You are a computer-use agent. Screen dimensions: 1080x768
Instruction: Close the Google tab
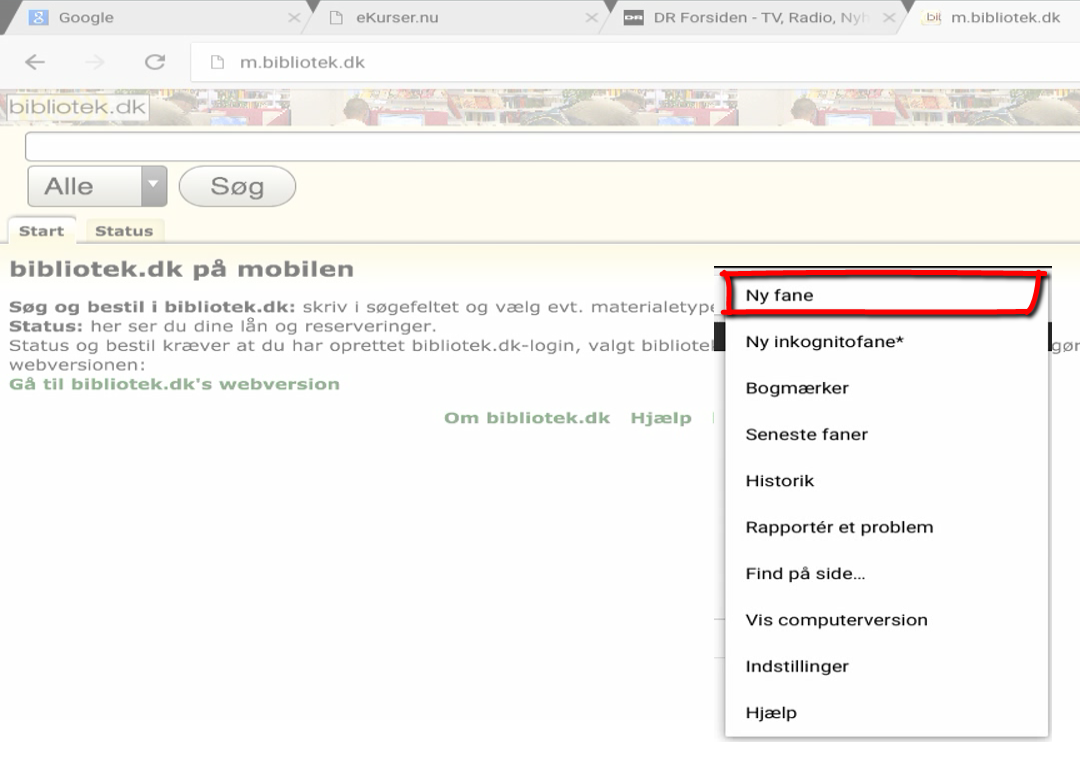coord(294,18)
